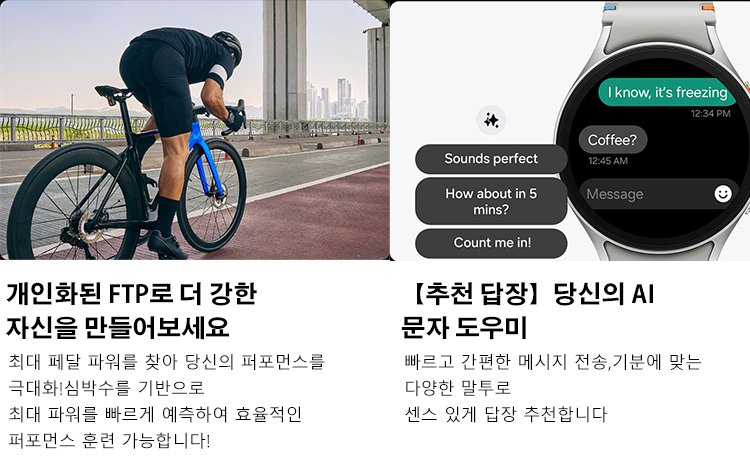
Task: Click the cyclist's black helmet
Action: tap(227, 46)
